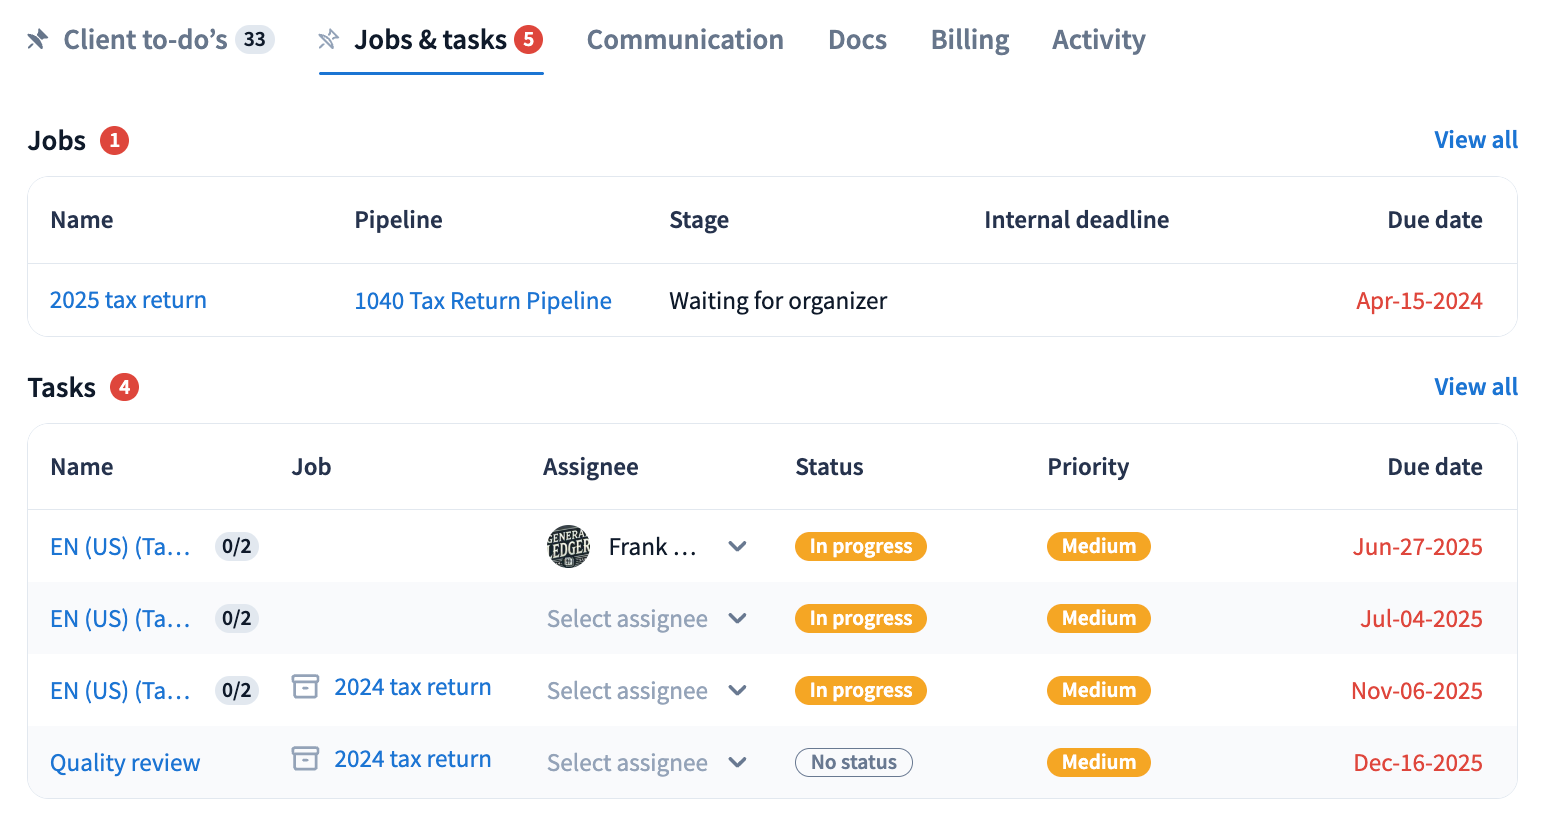This screenshot has width=1544, height=824.
Task: Expand the assignee dropdown for Frank
Action: click(737, 547)
